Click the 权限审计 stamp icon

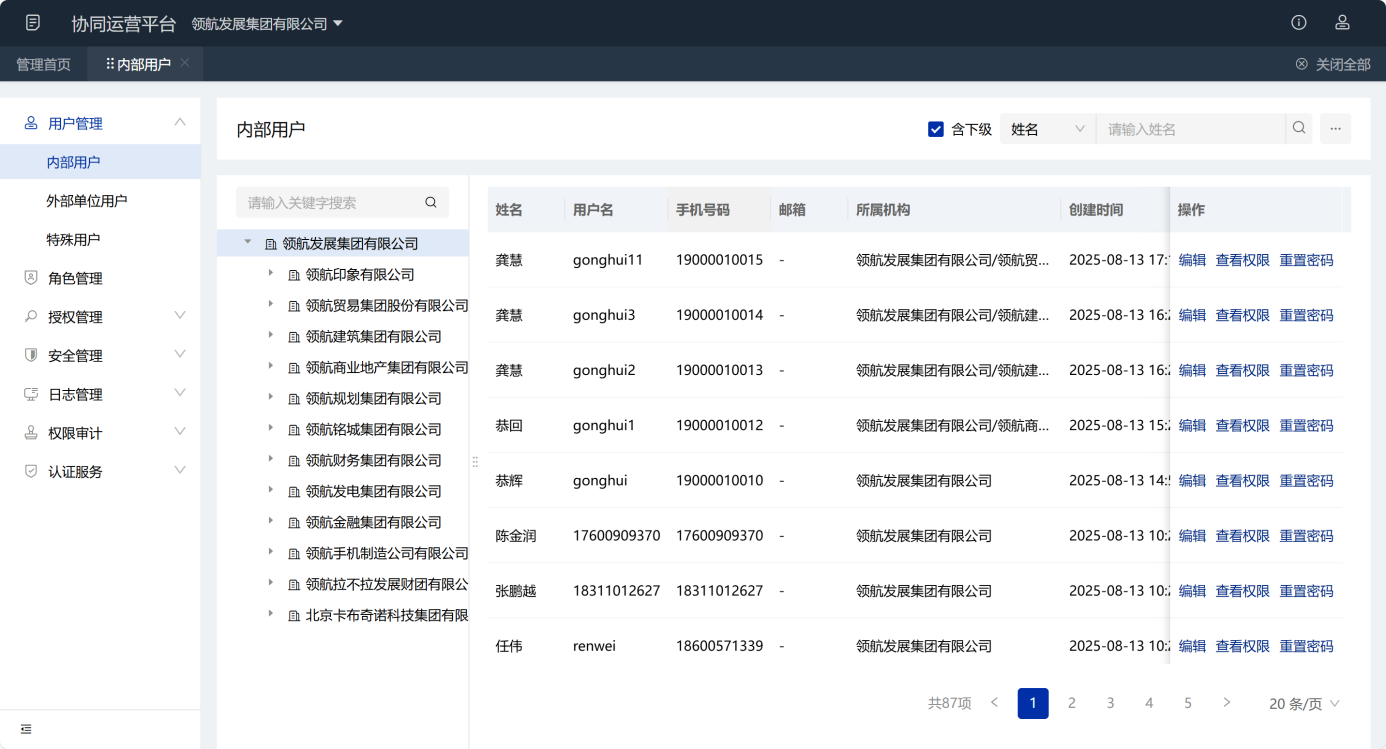pos(31,433)
